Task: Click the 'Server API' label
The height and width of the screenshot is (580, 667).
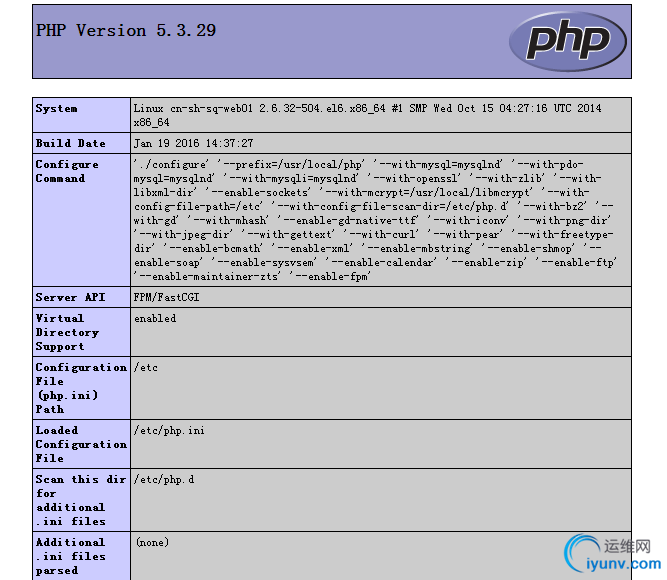Action: [x=70, y=297]
